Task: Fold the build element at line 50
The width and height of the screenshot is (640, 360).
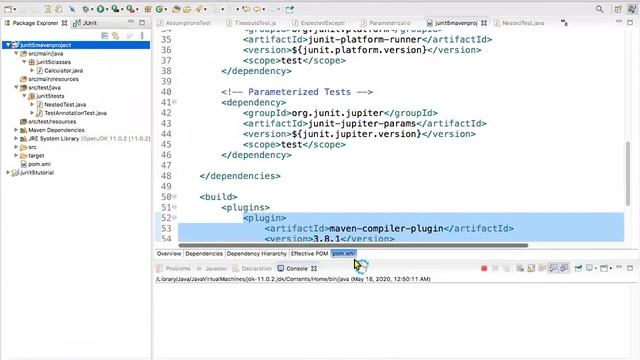Action: click(x=174, y=197)
